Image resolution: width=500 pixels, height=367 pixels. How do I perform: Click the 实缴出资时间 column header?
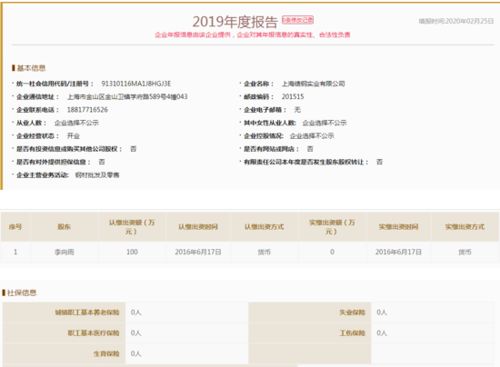(x=398, y=227)
